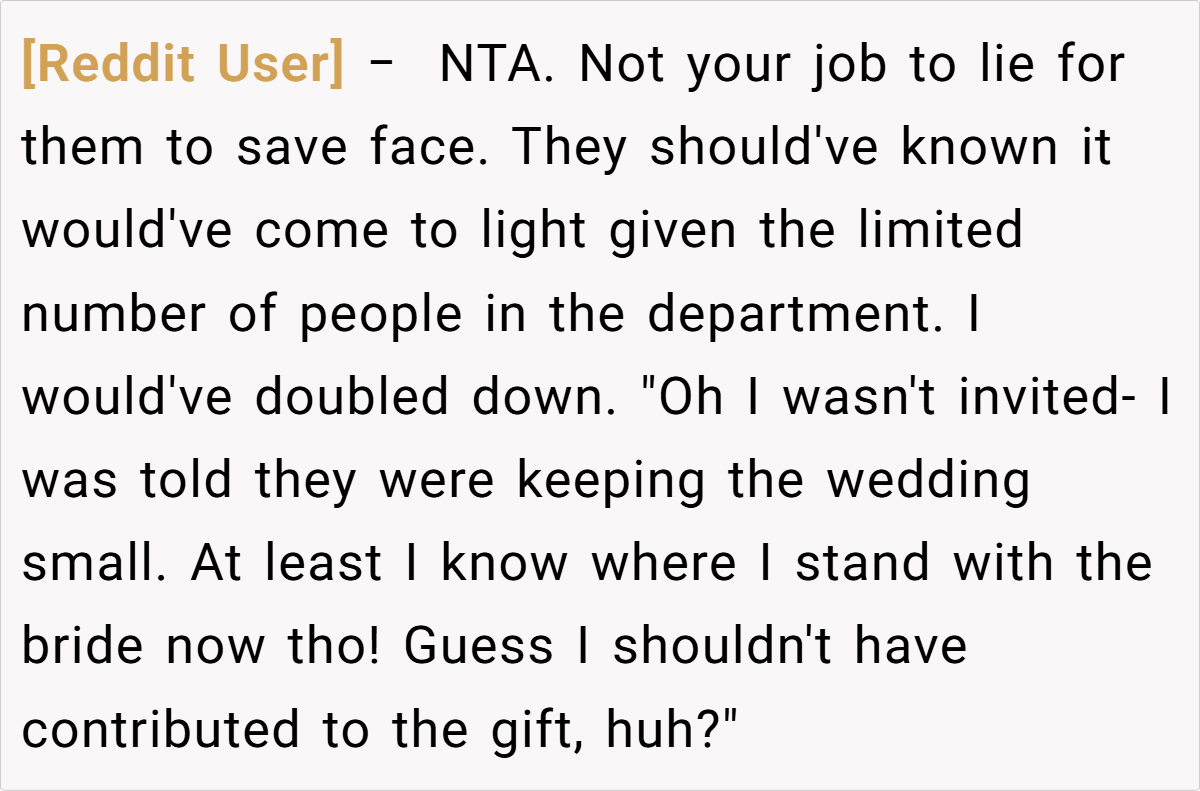Click the word "limited" in the comment
Screen dimensions: 1200x791
coord(940,231)
